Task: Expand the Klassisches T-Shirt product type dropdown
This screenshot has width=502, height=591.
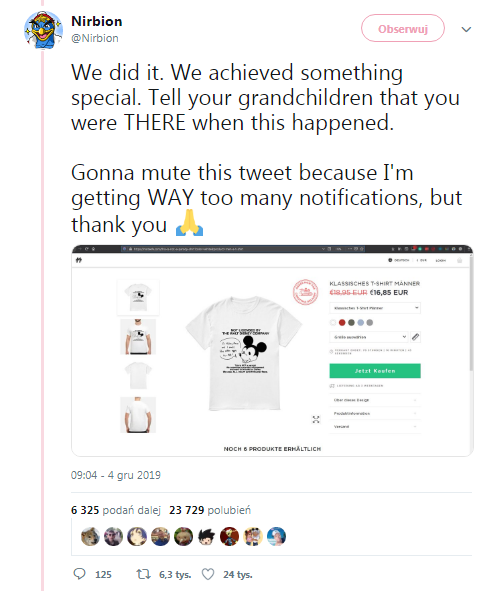Action: 375,308
